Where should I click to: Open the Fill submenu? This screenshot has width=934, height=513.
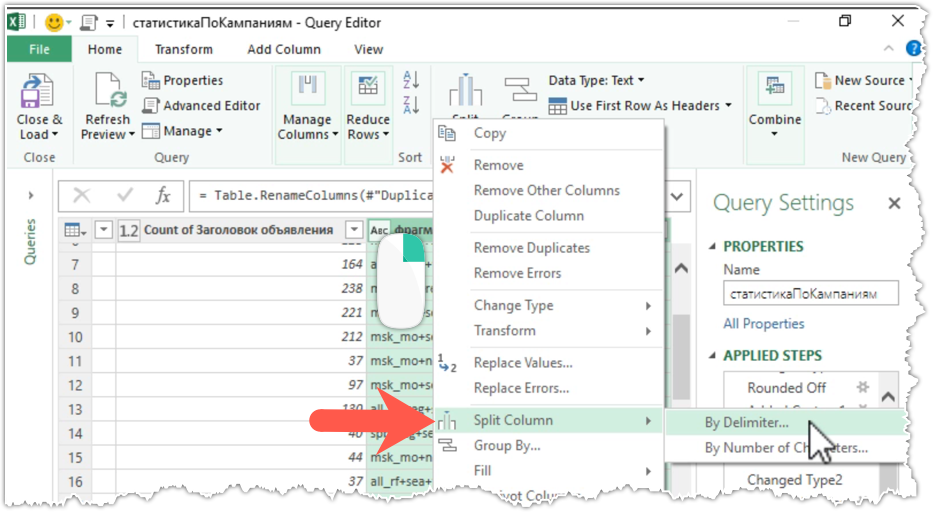pyautogui.click(x=549, y=471)
